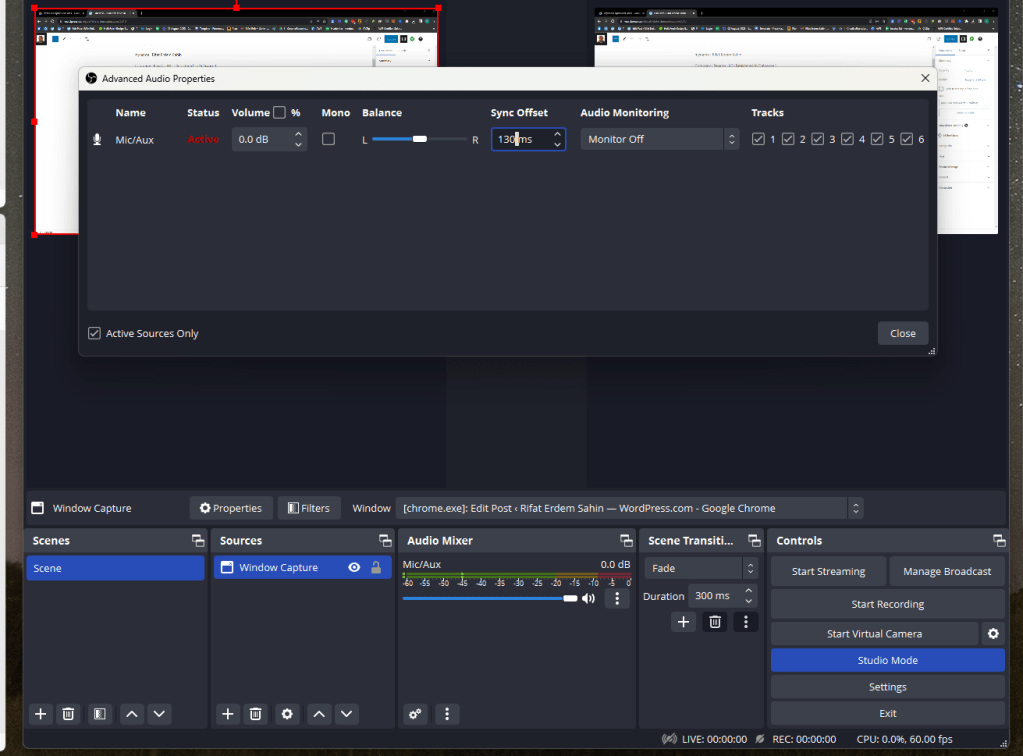This screenshot has width=1023, height=756.
Task: Click Start Streaming
Action: [829, 571]
